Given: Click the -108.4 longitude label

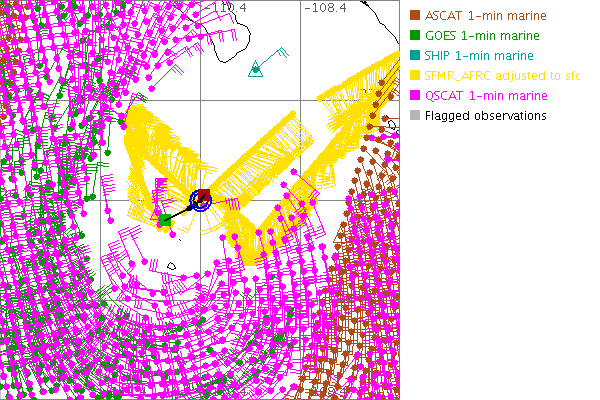Looking at the screenshot, I should [x=328, y=7].
